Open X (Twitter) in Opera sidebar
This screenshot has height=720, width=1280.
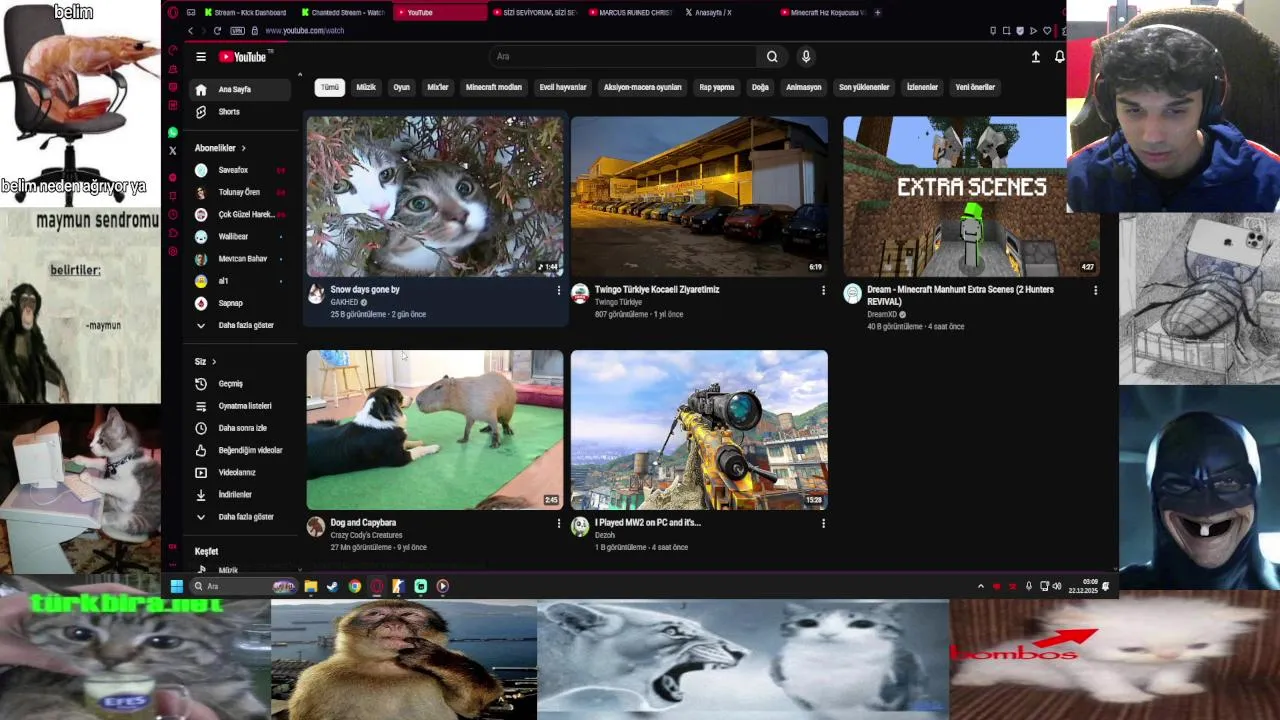coord(173,151)
